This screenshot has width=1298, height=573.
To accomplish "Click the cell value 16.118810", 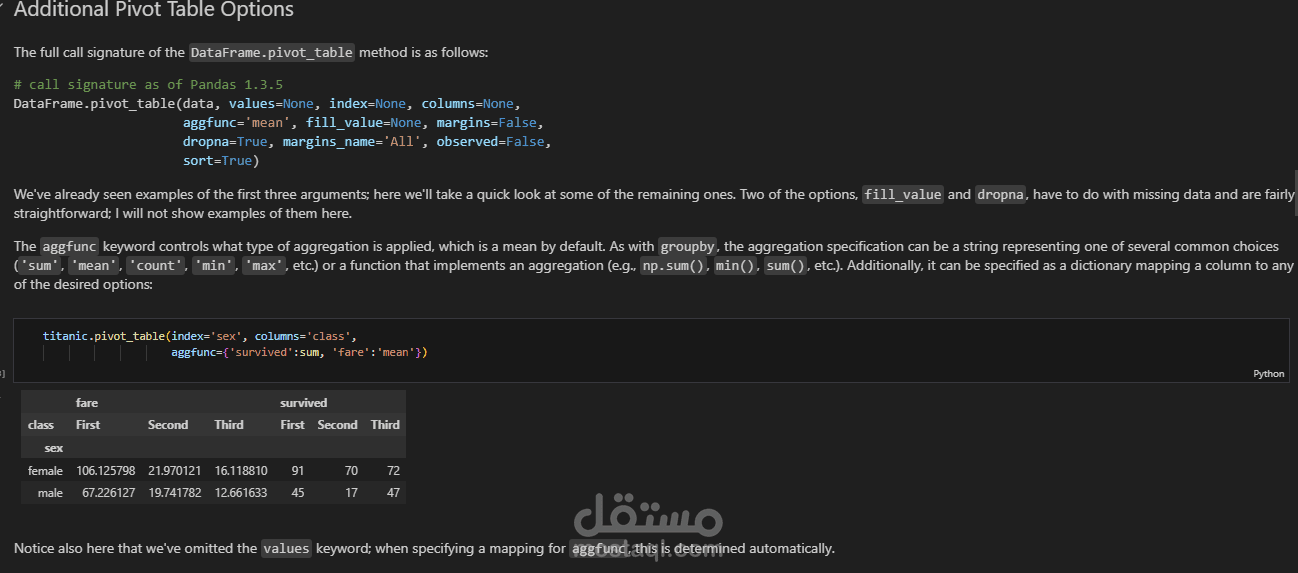I will coord(241,470).
